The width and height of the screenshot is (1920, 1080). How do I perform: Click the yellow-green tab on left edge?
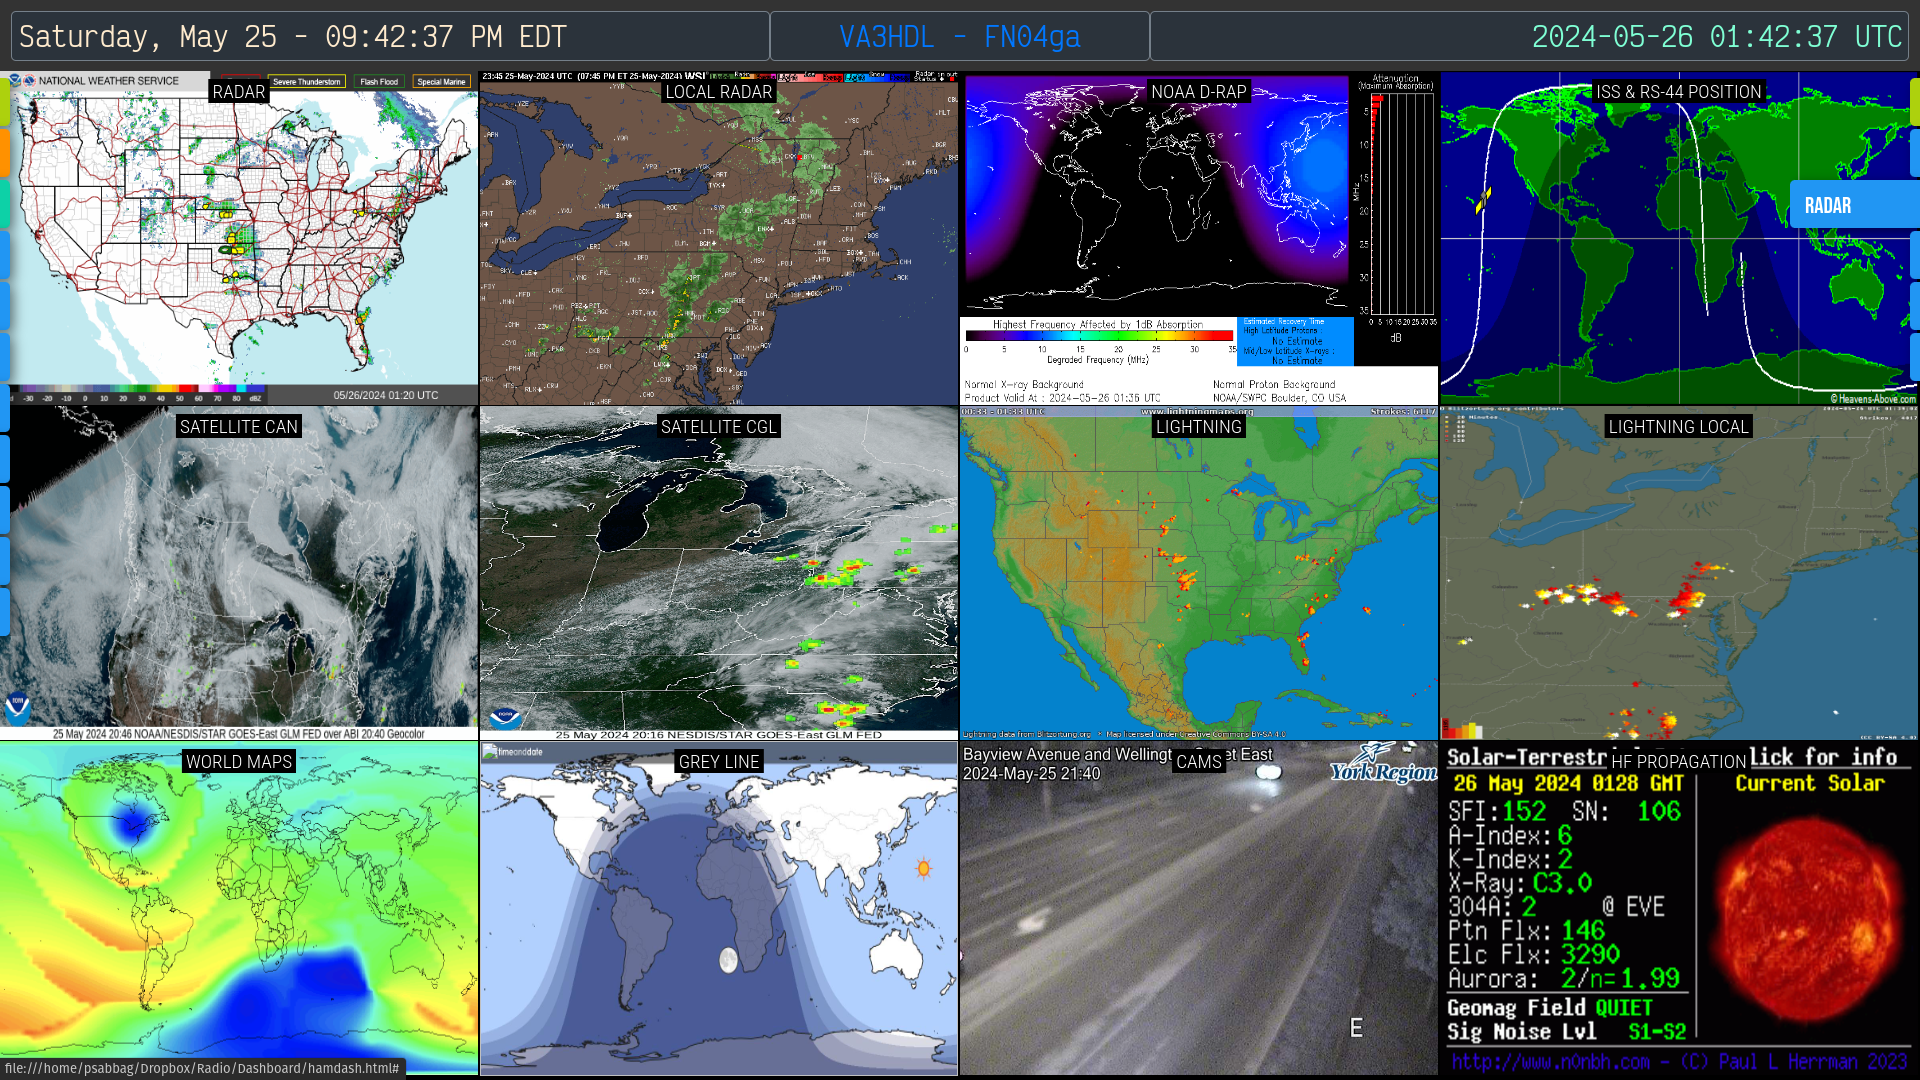4,101
